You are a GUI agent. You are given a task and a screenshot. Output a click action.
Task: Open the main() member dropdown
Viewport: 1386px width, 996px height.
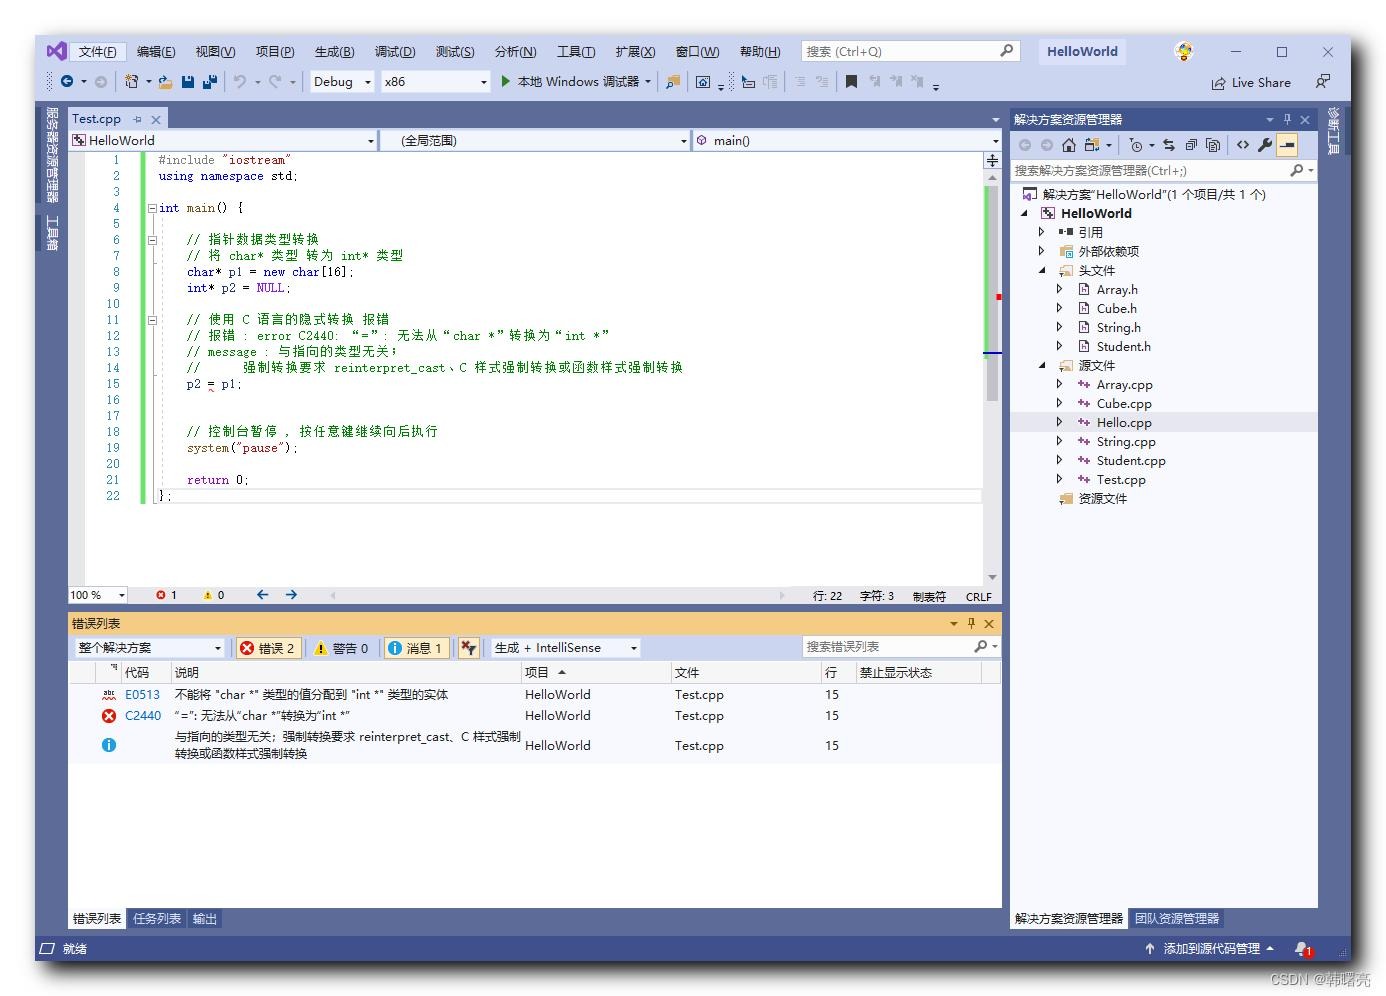846,141
